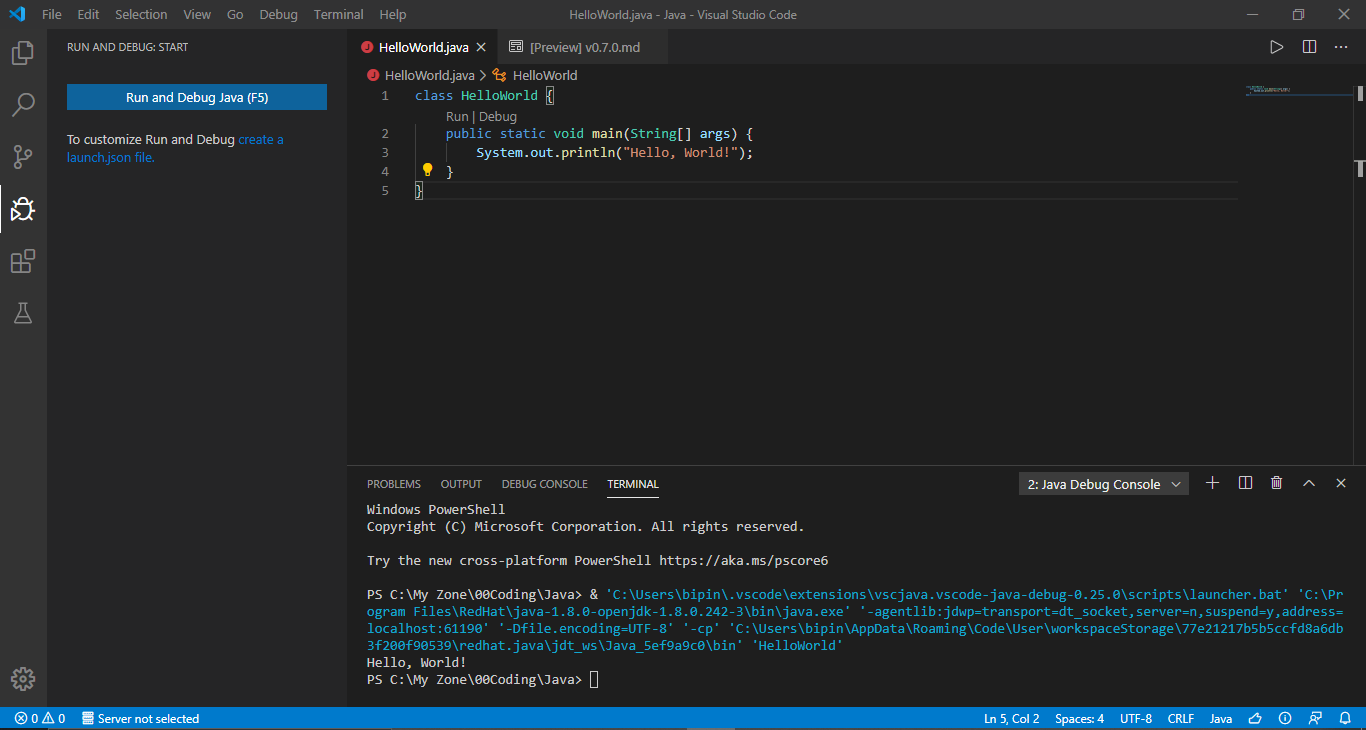
Task: Open the Testing beaker view
Action: 22,313
